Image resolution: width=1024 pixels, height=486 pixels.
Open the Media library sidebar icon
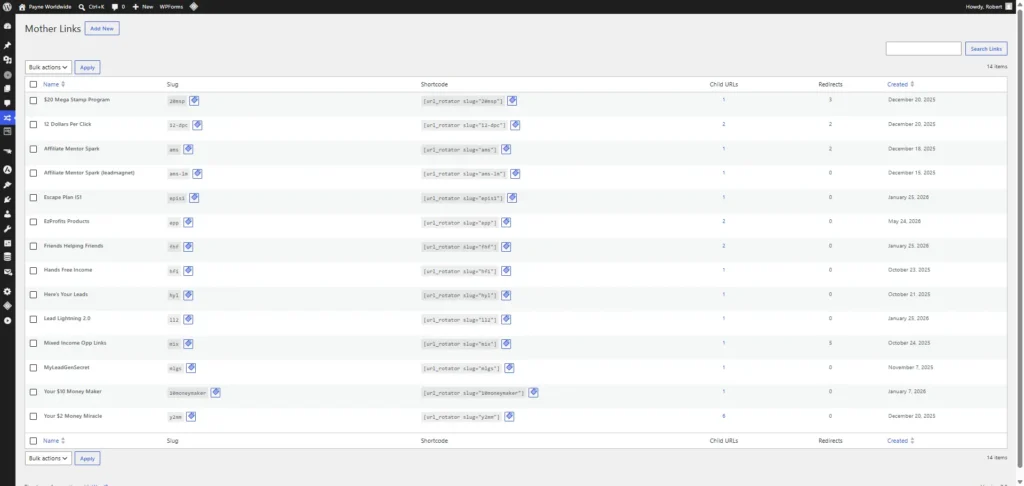(x=7, y=59)
